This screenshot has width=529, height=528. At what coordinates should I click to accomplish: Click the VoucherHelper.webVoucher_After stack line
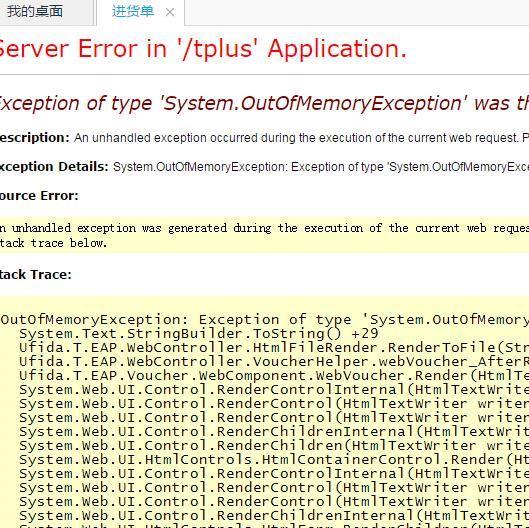(x=274, y=362)
